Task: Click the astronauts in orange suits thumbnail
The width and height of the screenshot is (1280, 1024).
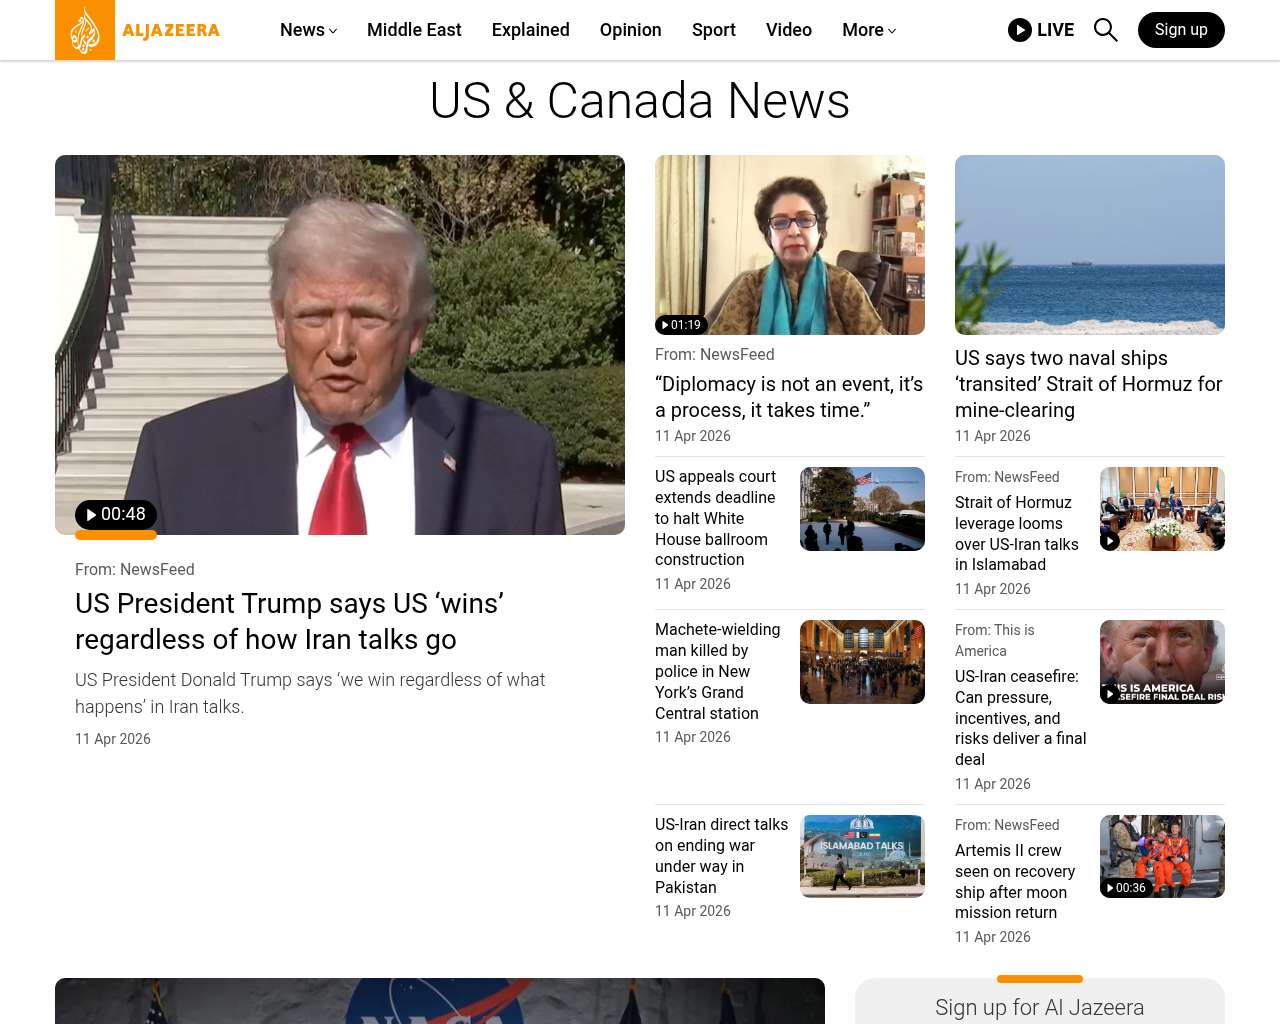Action: (1162, 856)
